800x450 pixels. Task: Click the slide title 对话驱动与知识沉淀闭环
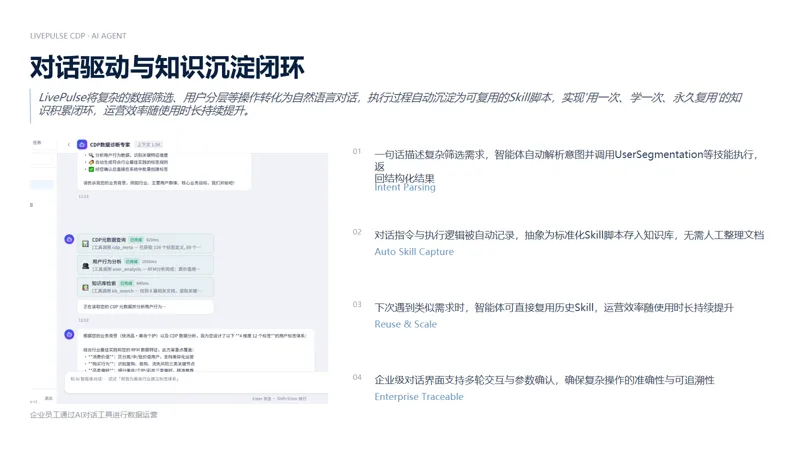click(x=167, y=67)
